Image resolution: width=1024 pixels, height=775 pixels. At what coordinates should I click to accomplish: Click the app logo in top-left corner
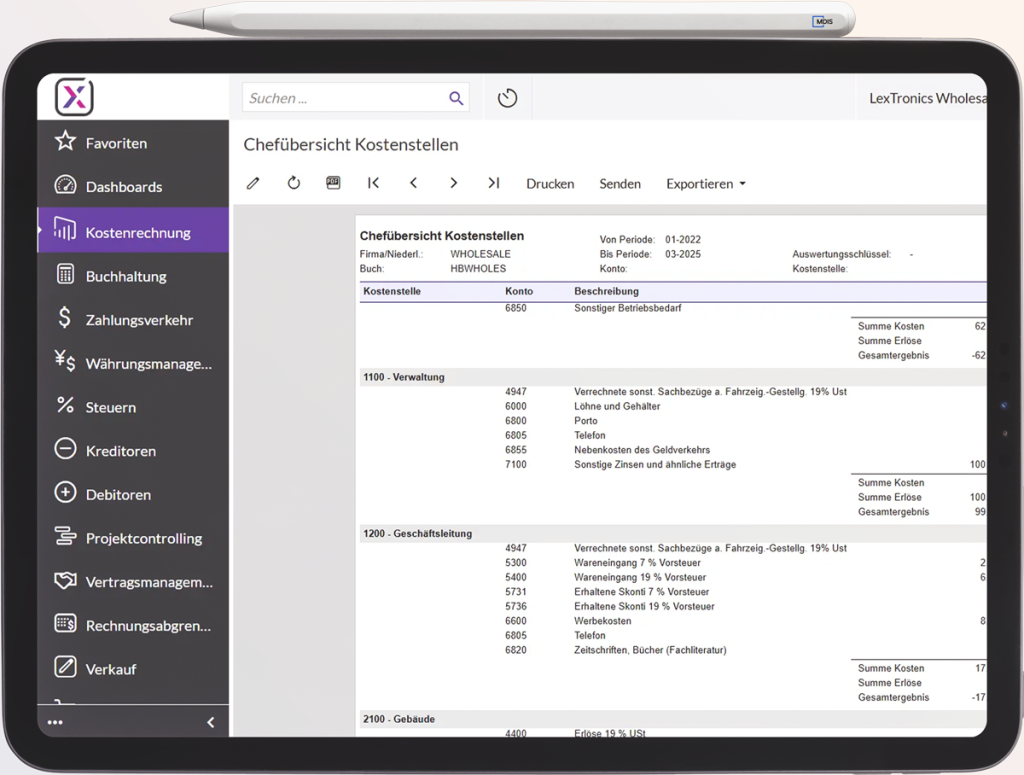tap(73, 97)
